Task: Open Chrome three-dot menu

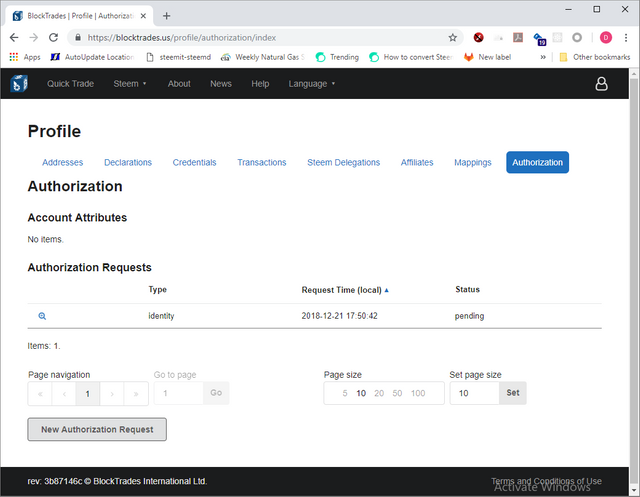Action: click(x=626, y=38)
